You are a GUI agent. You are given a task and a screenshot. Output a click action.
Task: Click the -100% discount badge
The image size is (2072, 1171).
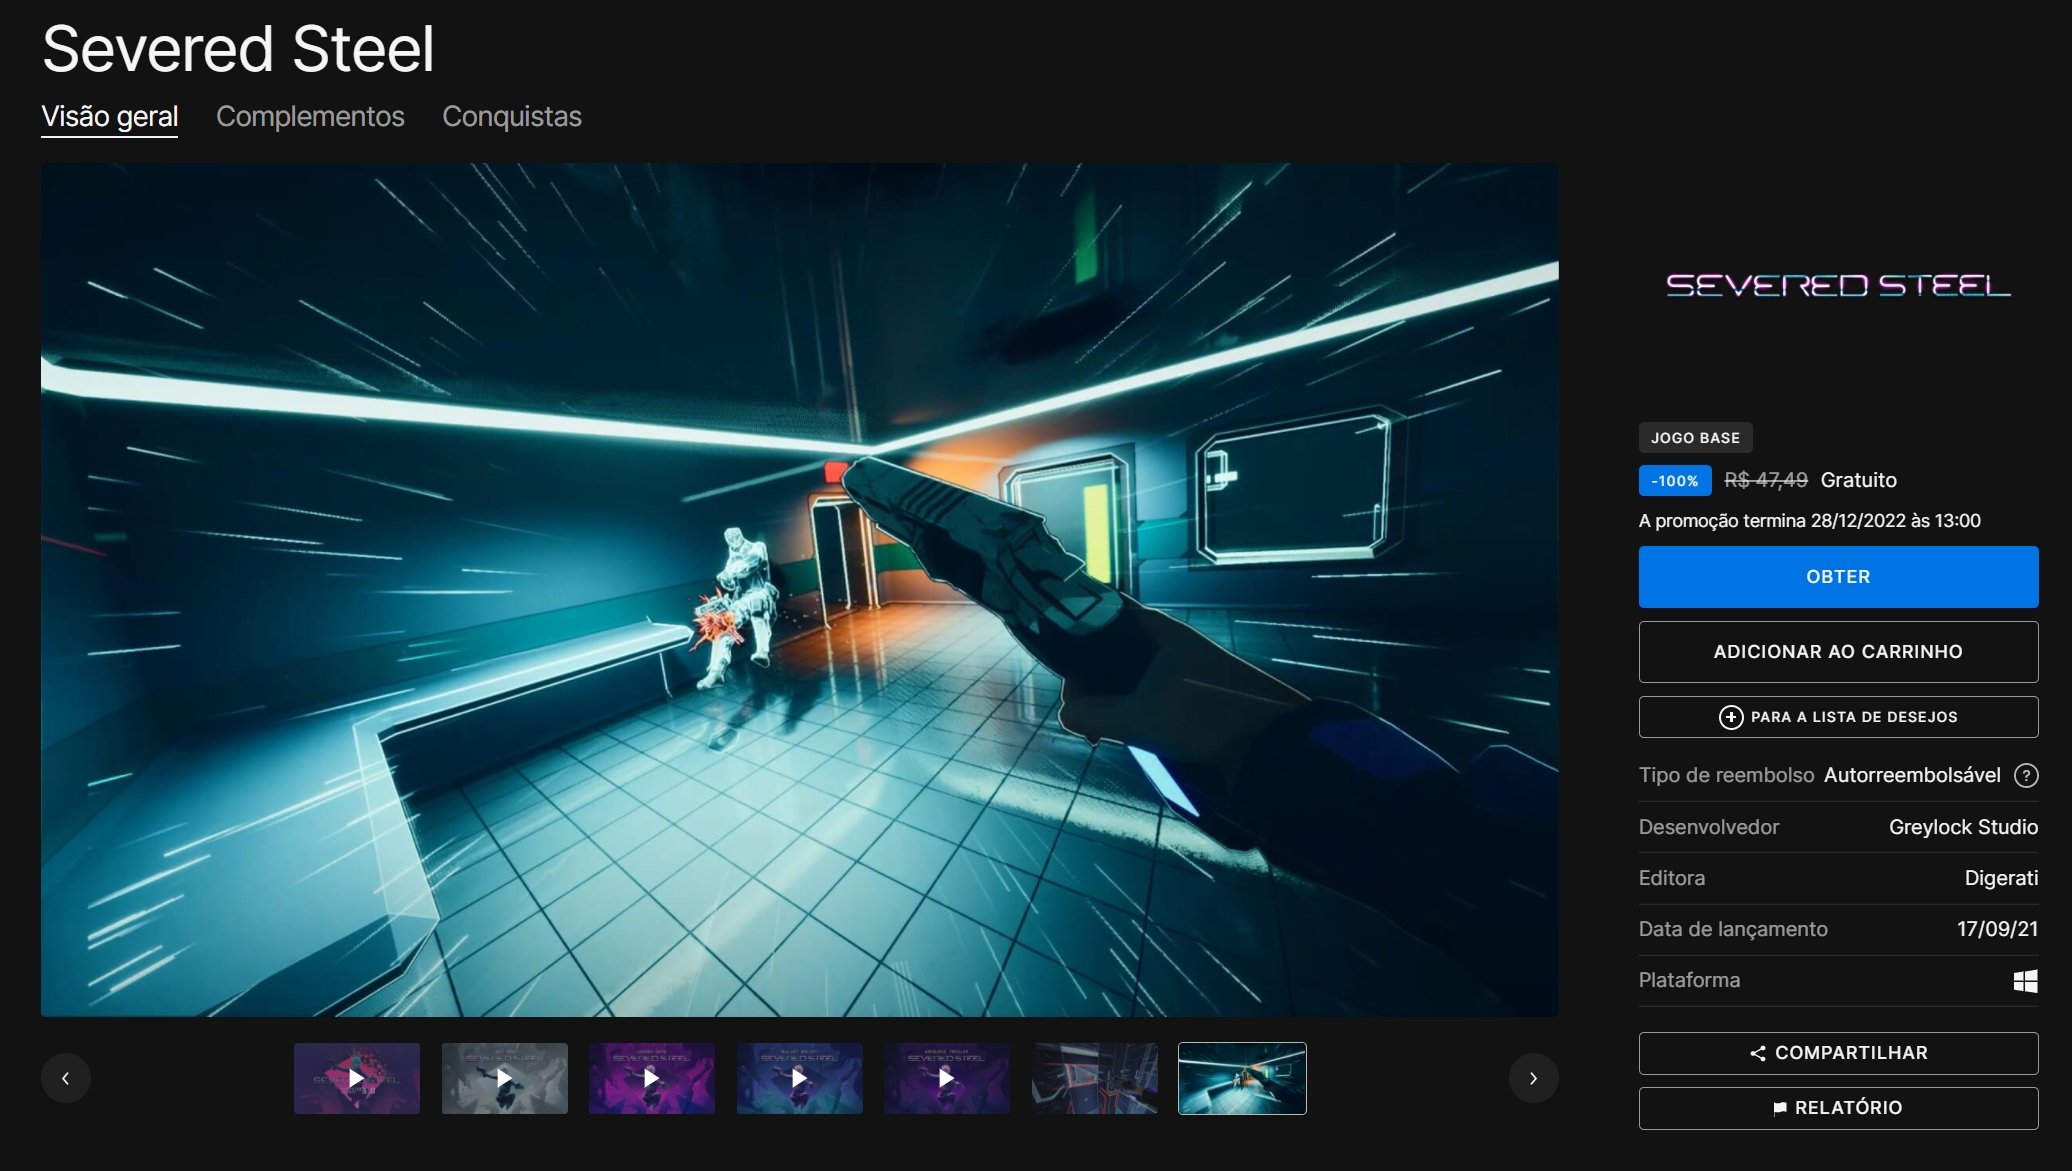[x=1675, y=481]
